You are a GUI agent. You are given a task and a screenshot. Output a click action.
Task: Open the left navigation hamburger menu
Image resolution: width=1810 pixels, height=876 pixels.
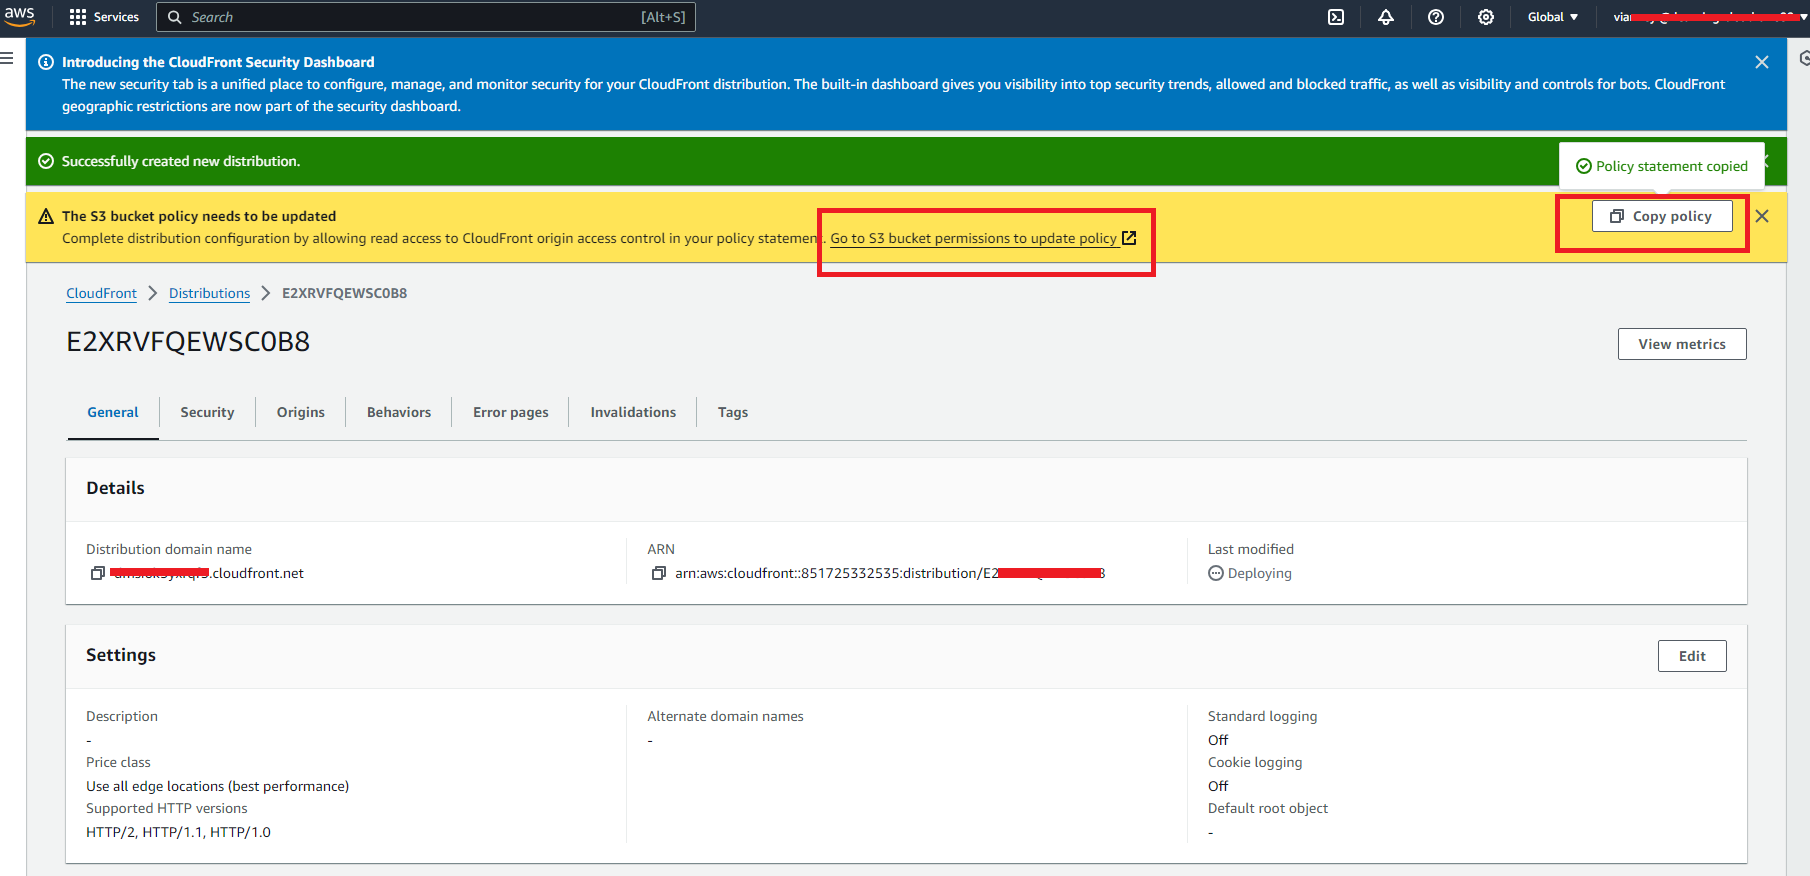(x=7, y=58)
